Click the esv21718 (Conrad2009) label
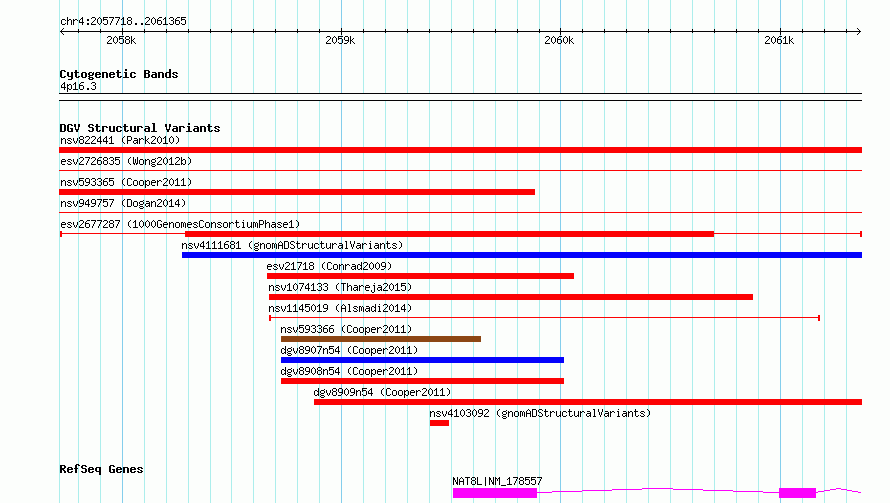890x503 pixels. [x=329, y=266]
